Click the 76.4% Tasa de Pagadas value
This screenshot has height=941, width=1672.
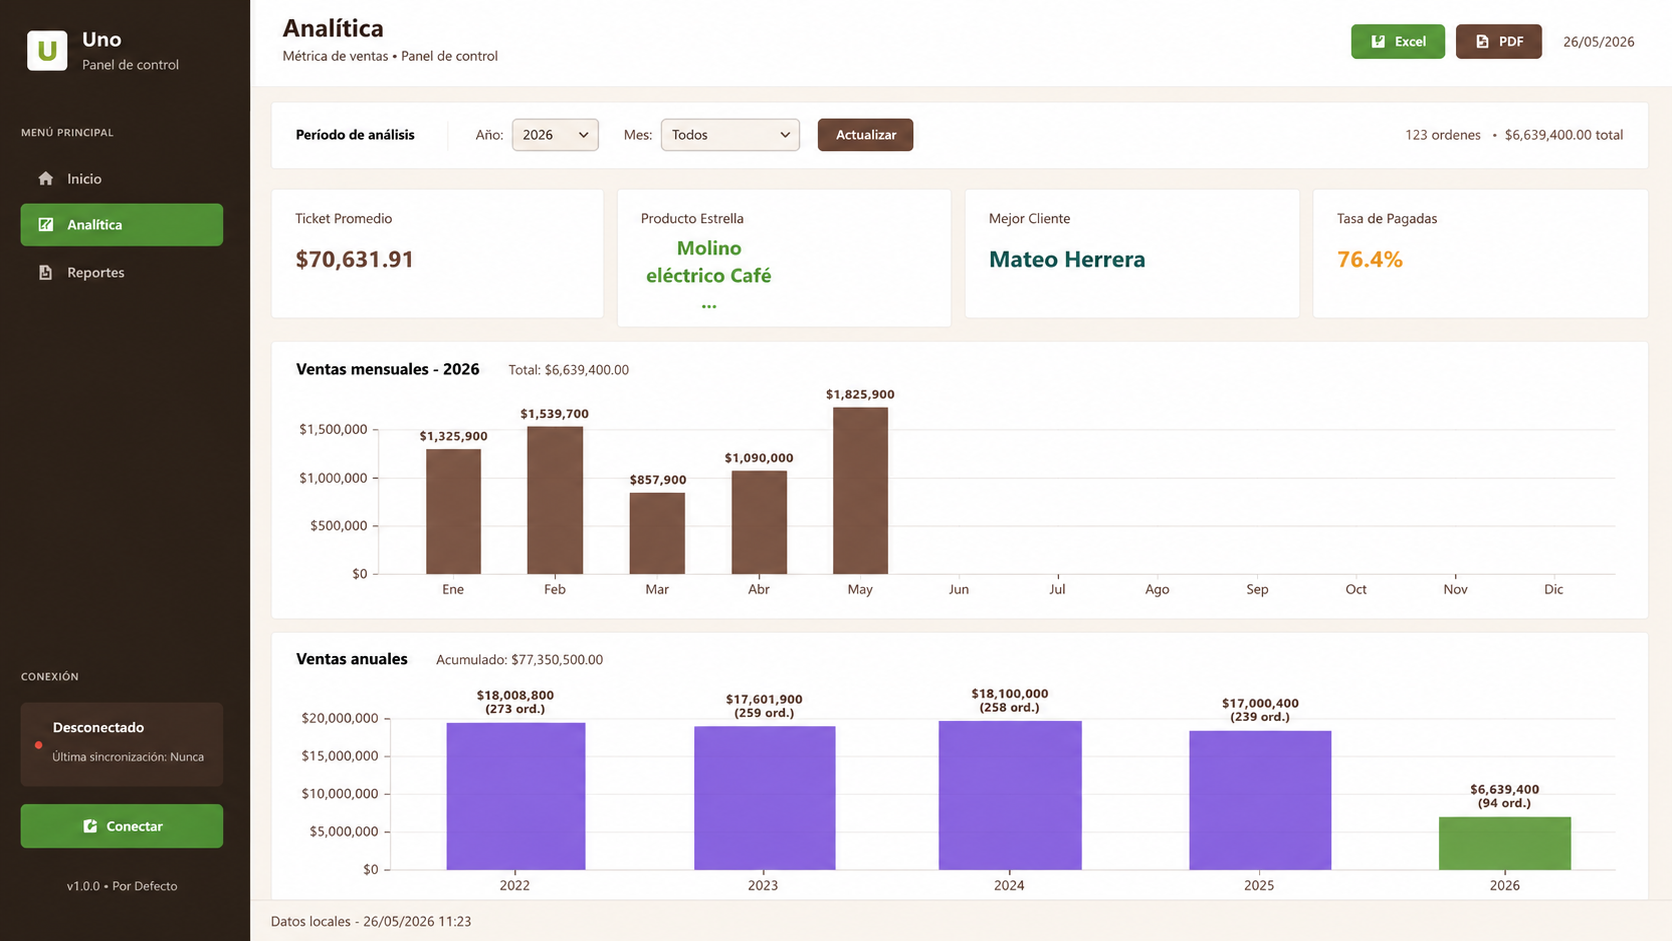[1370, 259]
